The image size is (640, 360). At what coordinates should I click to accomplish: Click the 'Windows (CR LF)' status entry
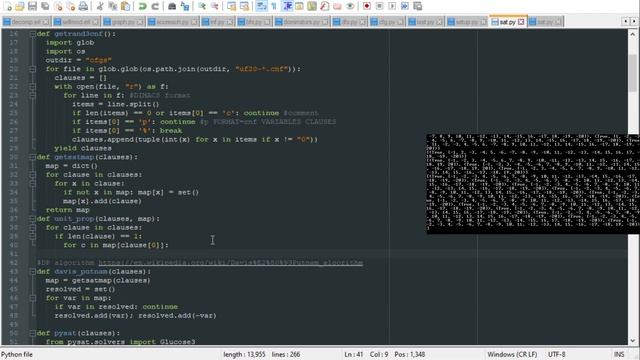coord(512,354)
